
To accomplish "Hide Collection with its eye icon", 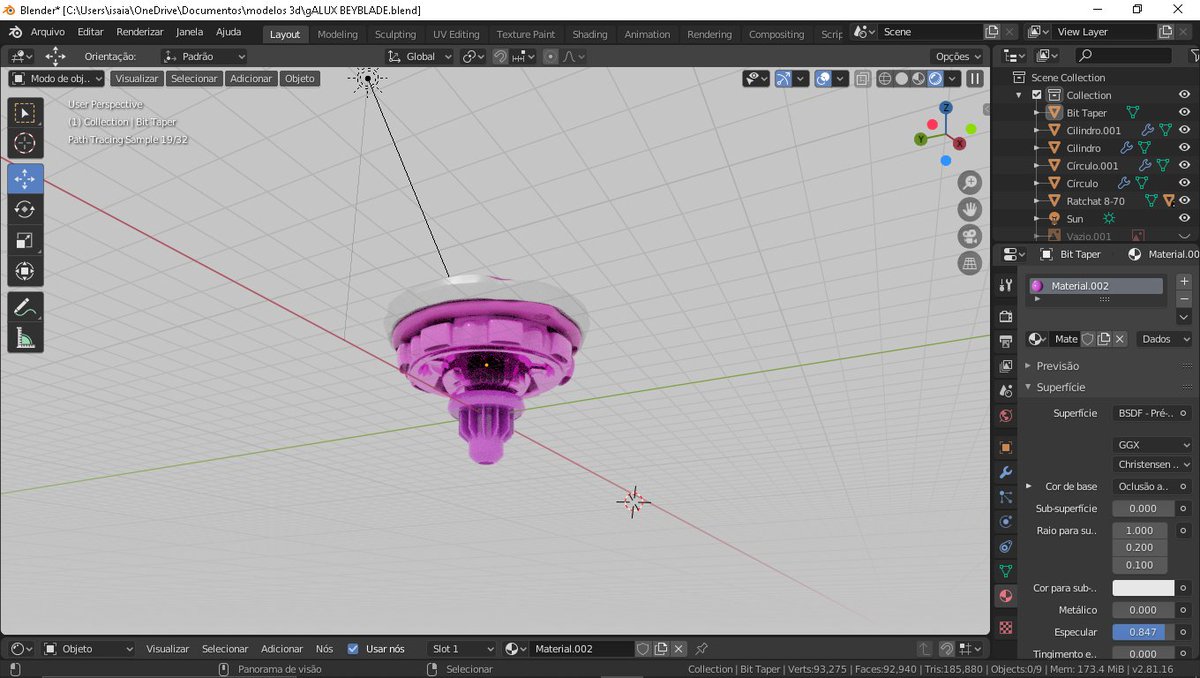I will point(1184,95).
